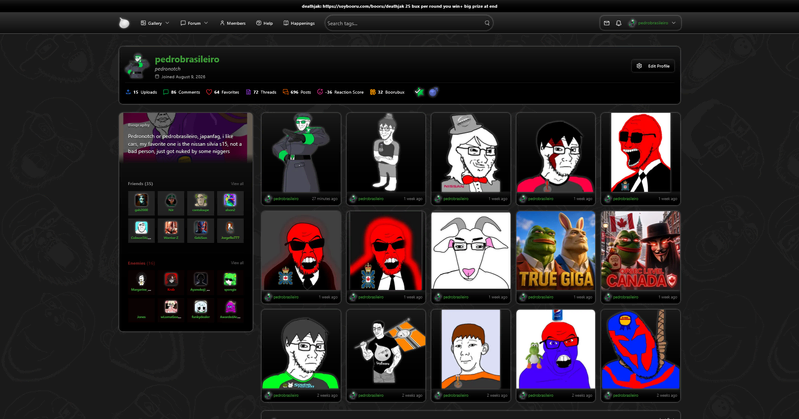Open the Warrior 2 friend avatar

pos(171,228)
